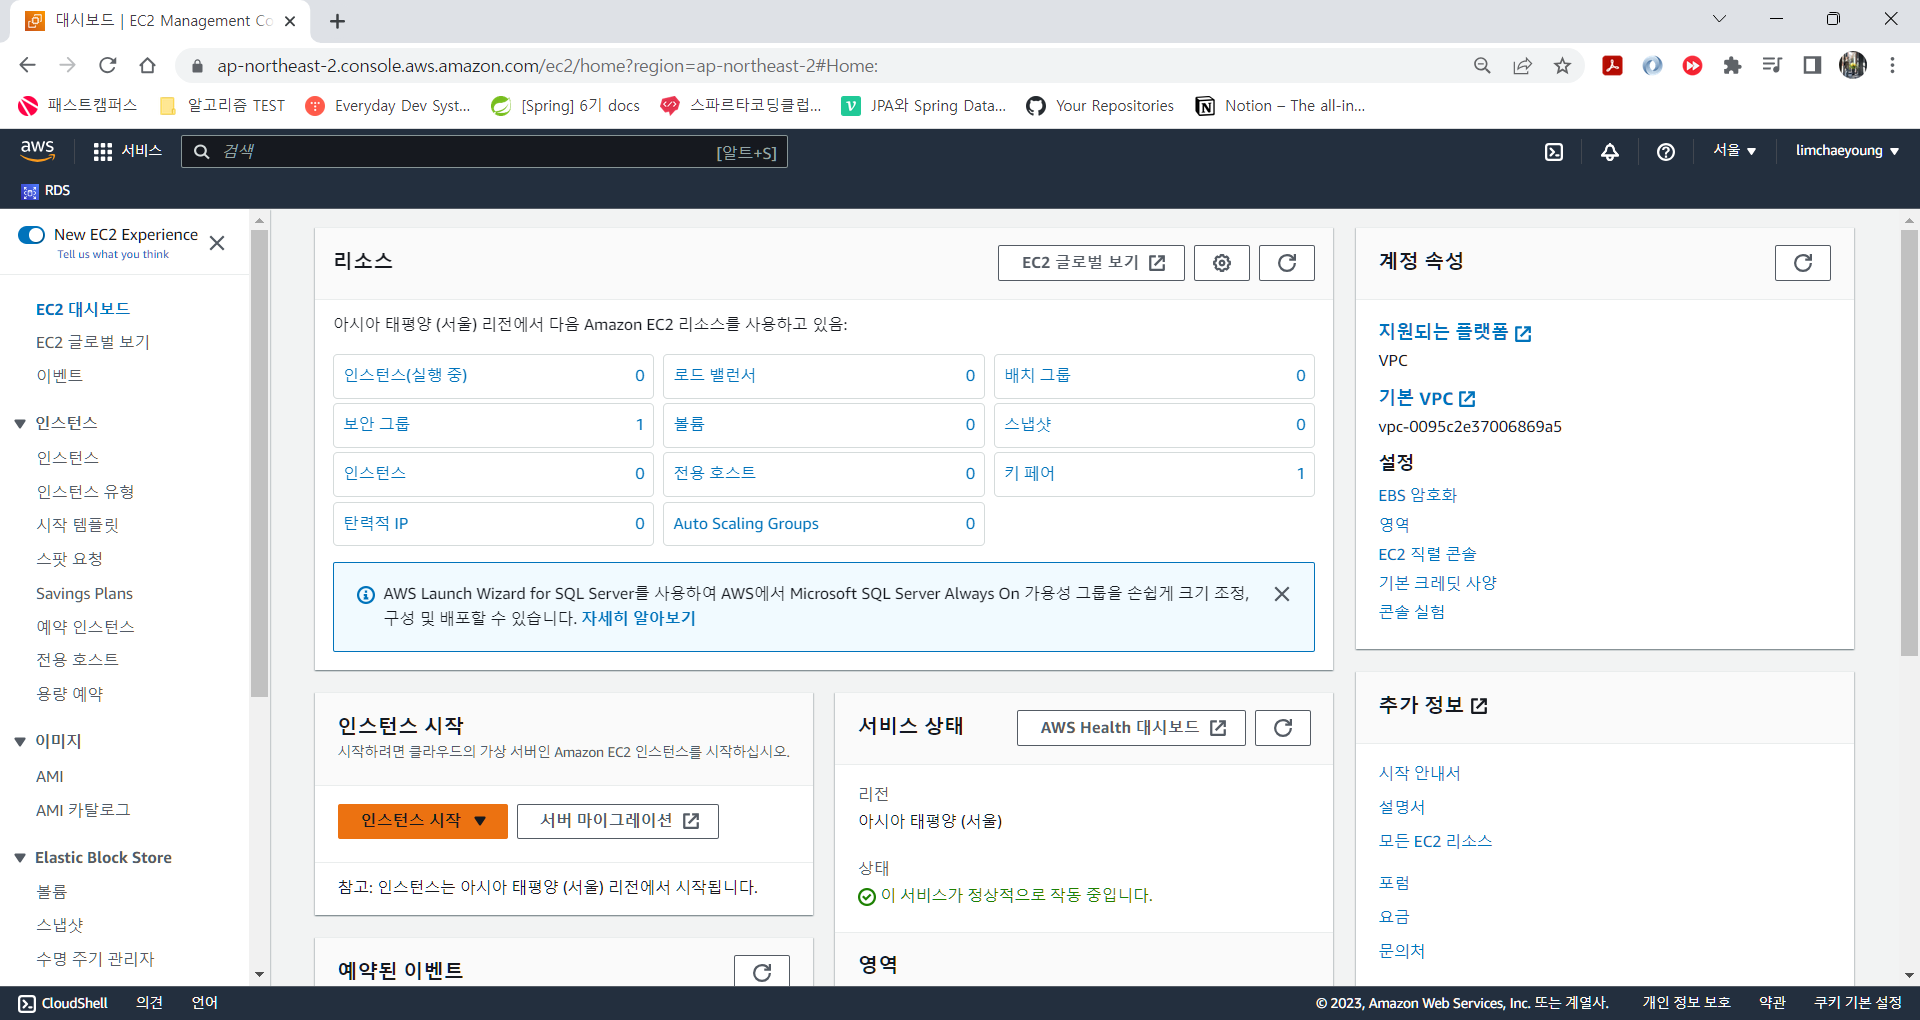
Task: Collapse the 이미지 sidebar section
Action: coord(20,742)
